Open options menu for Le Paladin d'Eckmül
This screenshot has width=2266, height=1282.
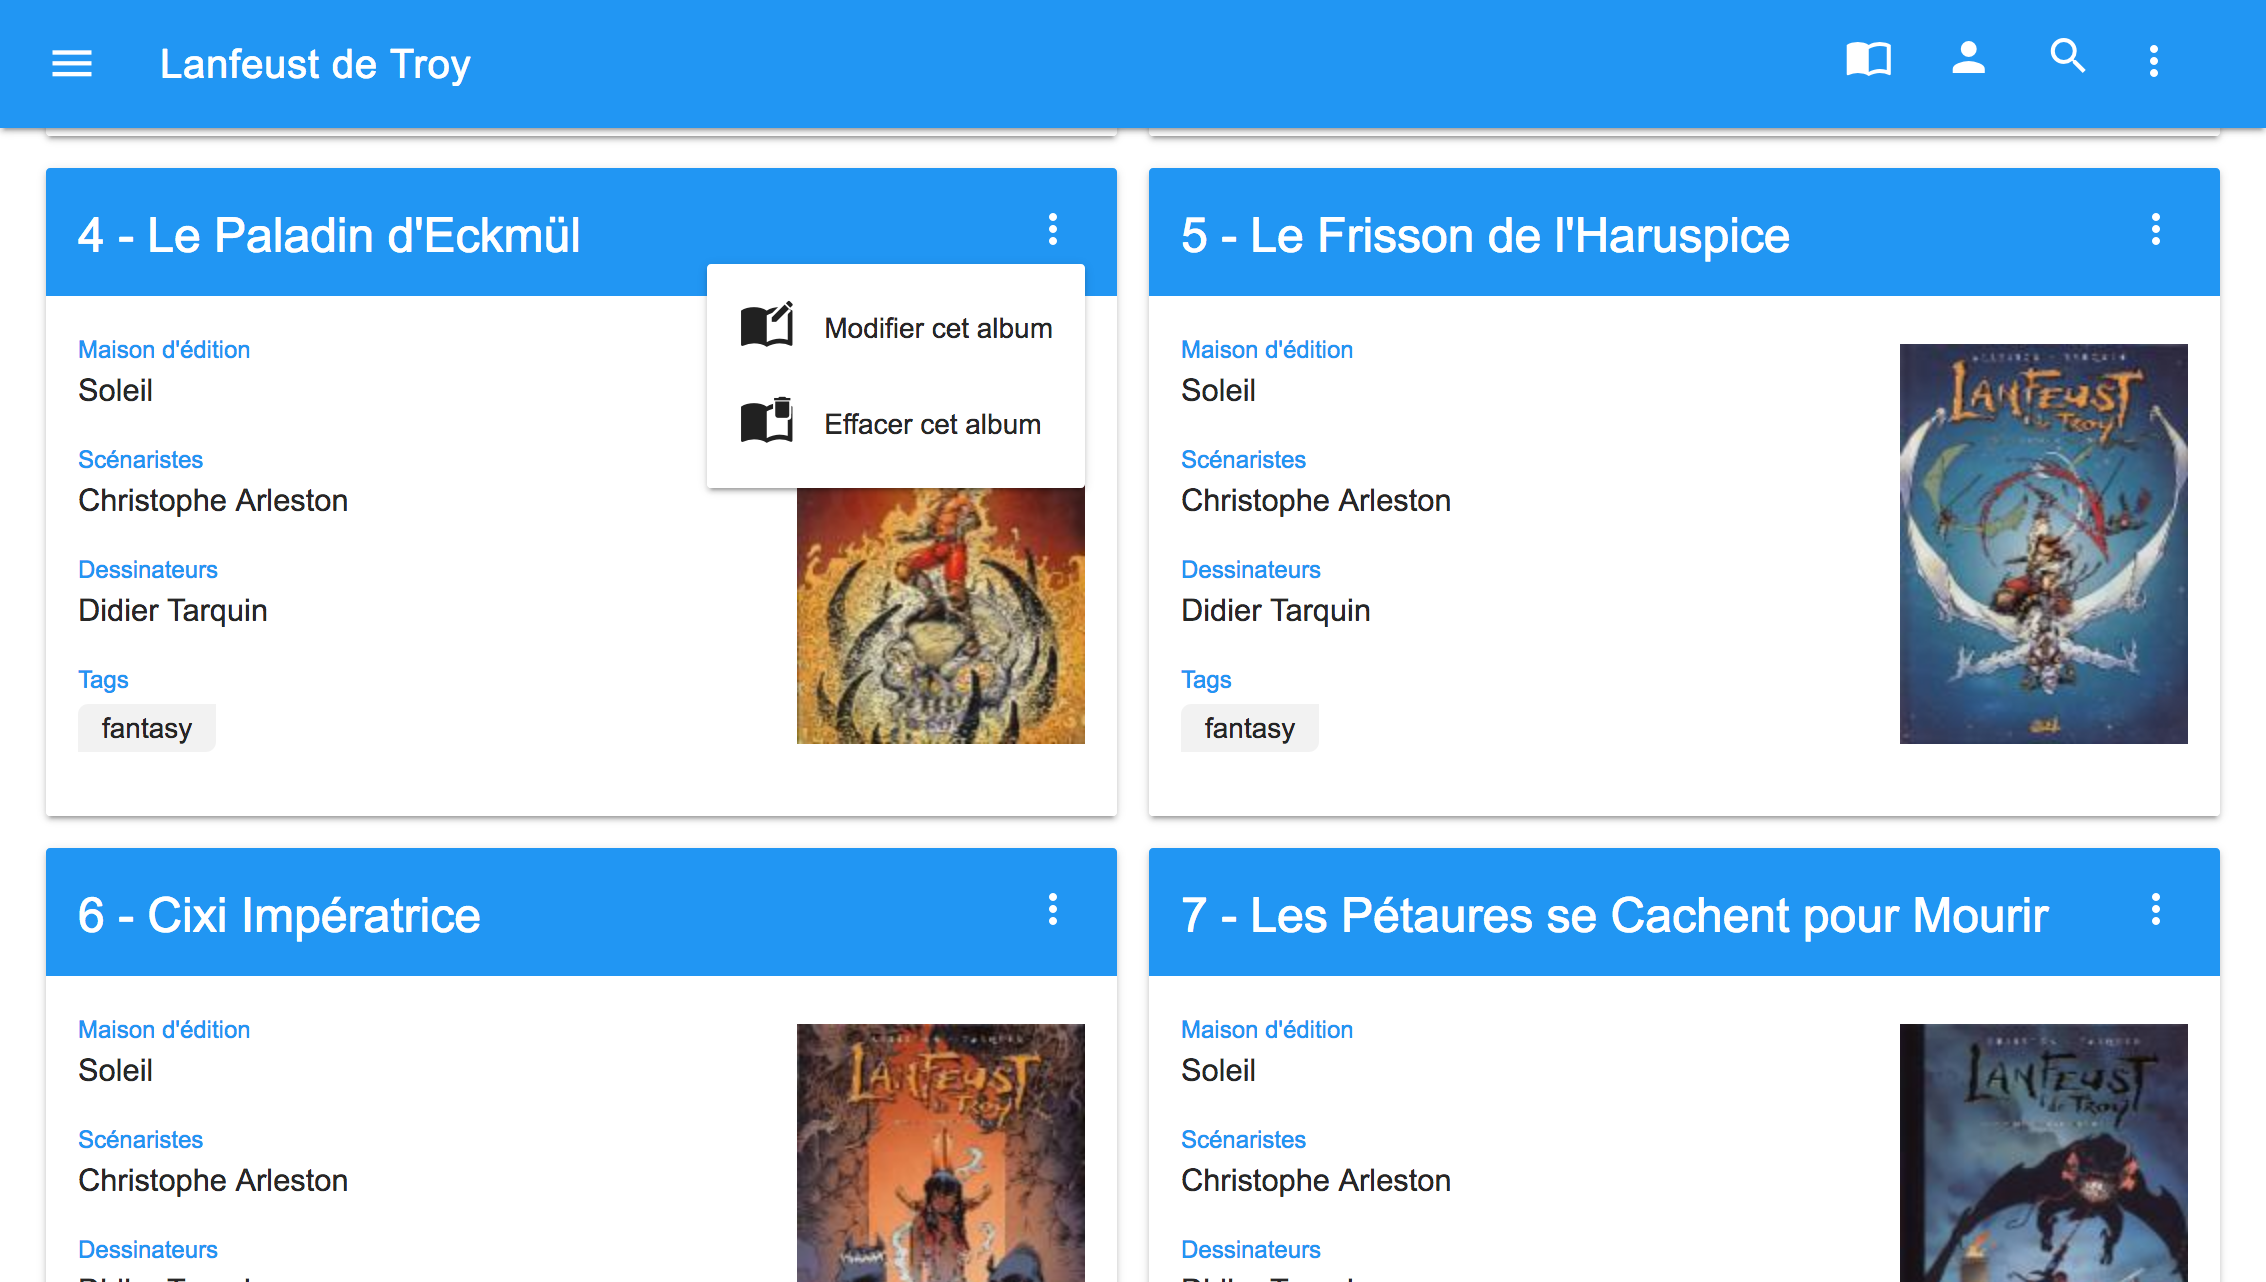coord(1053,230)
